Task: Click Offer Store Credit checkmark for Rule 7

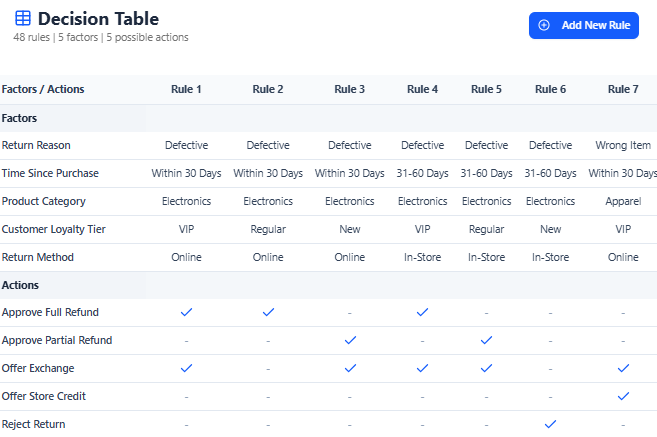Action: [623, 396]
